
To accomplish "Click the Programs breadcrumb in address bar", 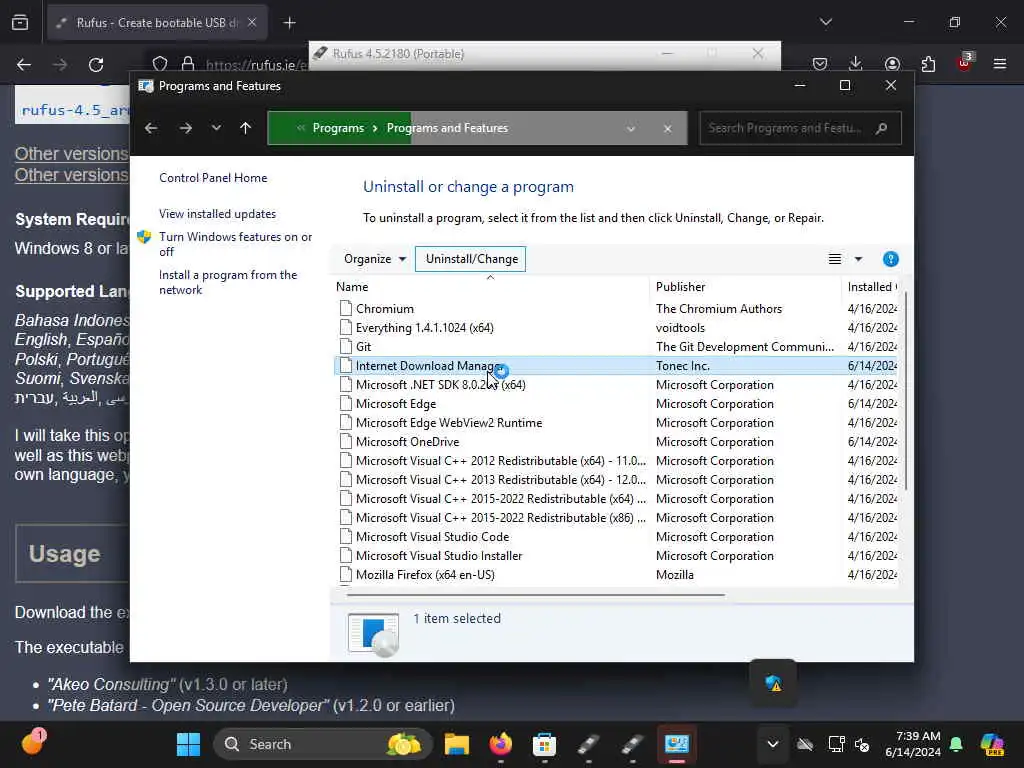I will [338, 128].
